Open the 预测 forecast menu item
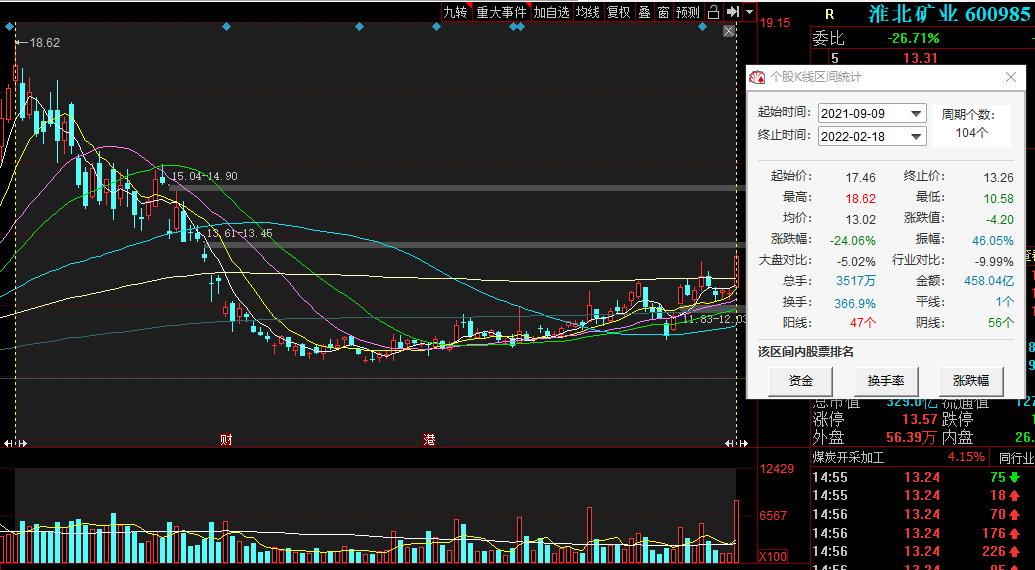This screenshot has height=570, width=1035. [688, 12]
